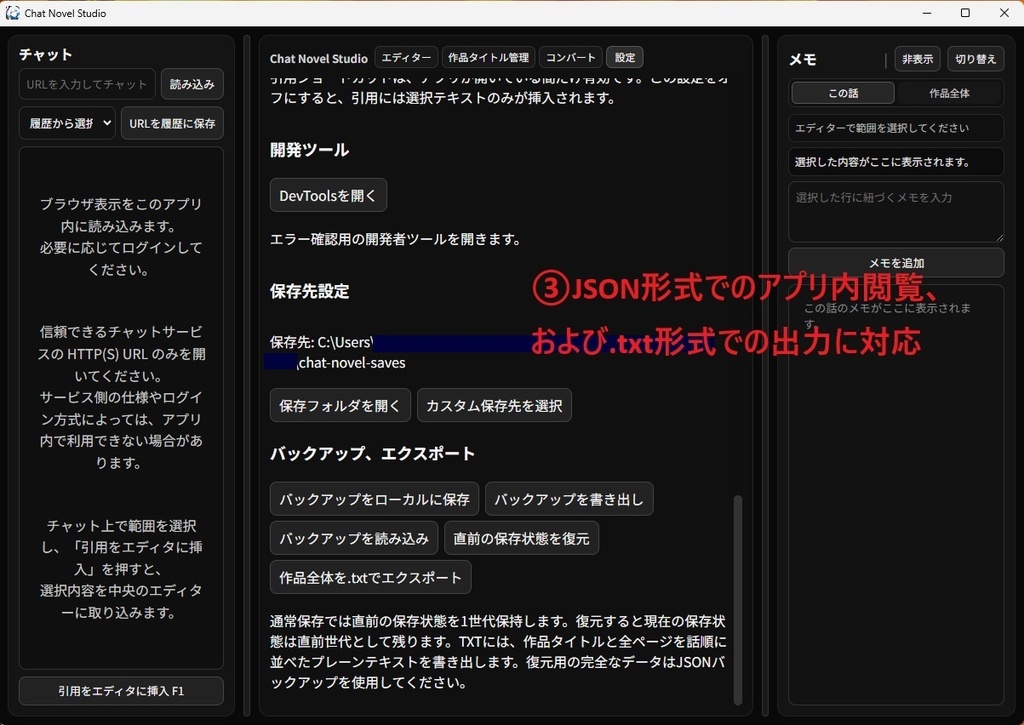The height and width of the screenshot is (725, 1024).
Task: Close the Chat Novel Studio window
Action: (1004, 13)
